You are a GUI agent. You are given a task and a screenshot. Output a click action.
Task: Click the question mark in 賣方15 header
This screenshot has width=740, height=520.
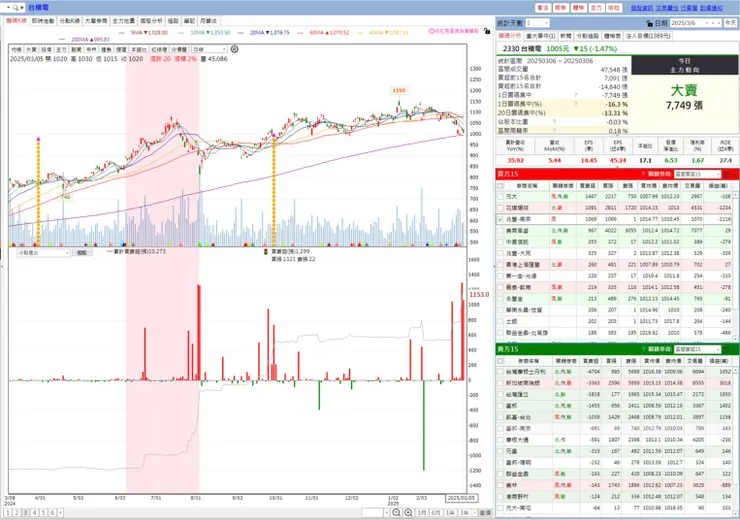[643, 349]
